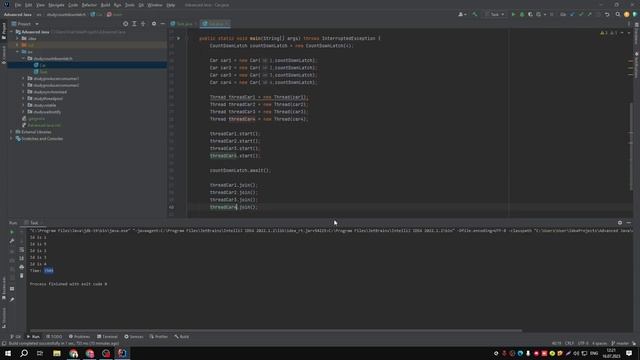
Task: Open the Terminal tool window
Action: pyautogui.click(x=107, y=337)
